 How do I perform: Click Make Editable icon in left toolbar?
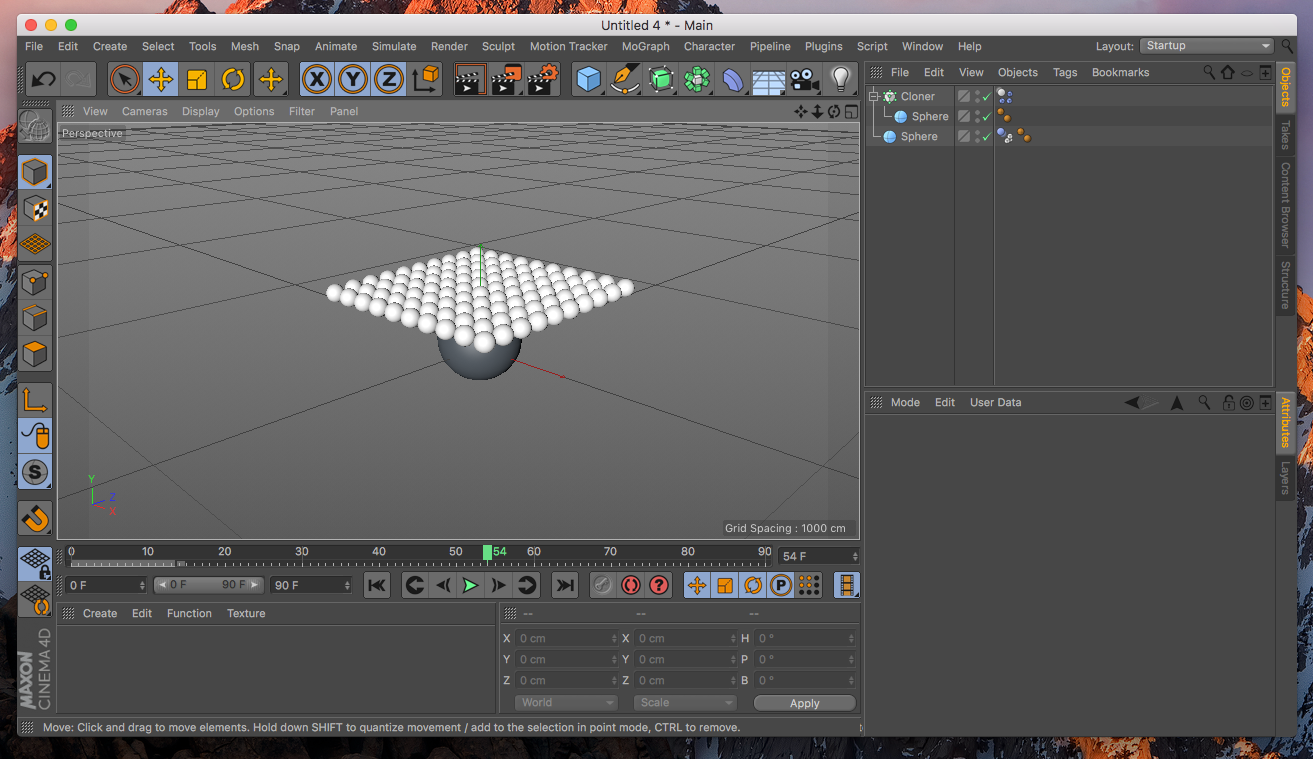[35, 128]
